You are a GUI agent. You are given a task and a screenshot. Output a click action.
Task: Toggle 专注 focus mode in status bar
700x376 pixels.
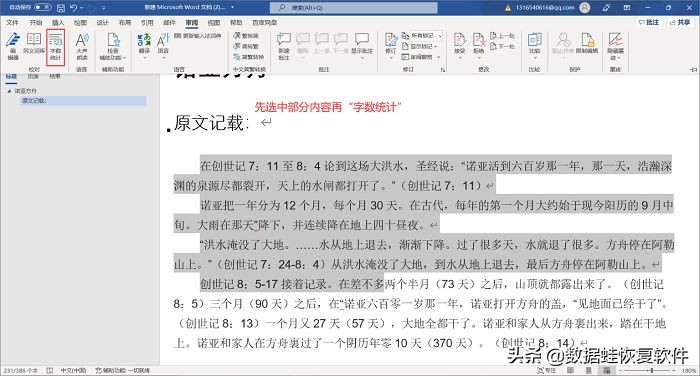(x=546, y=371)
